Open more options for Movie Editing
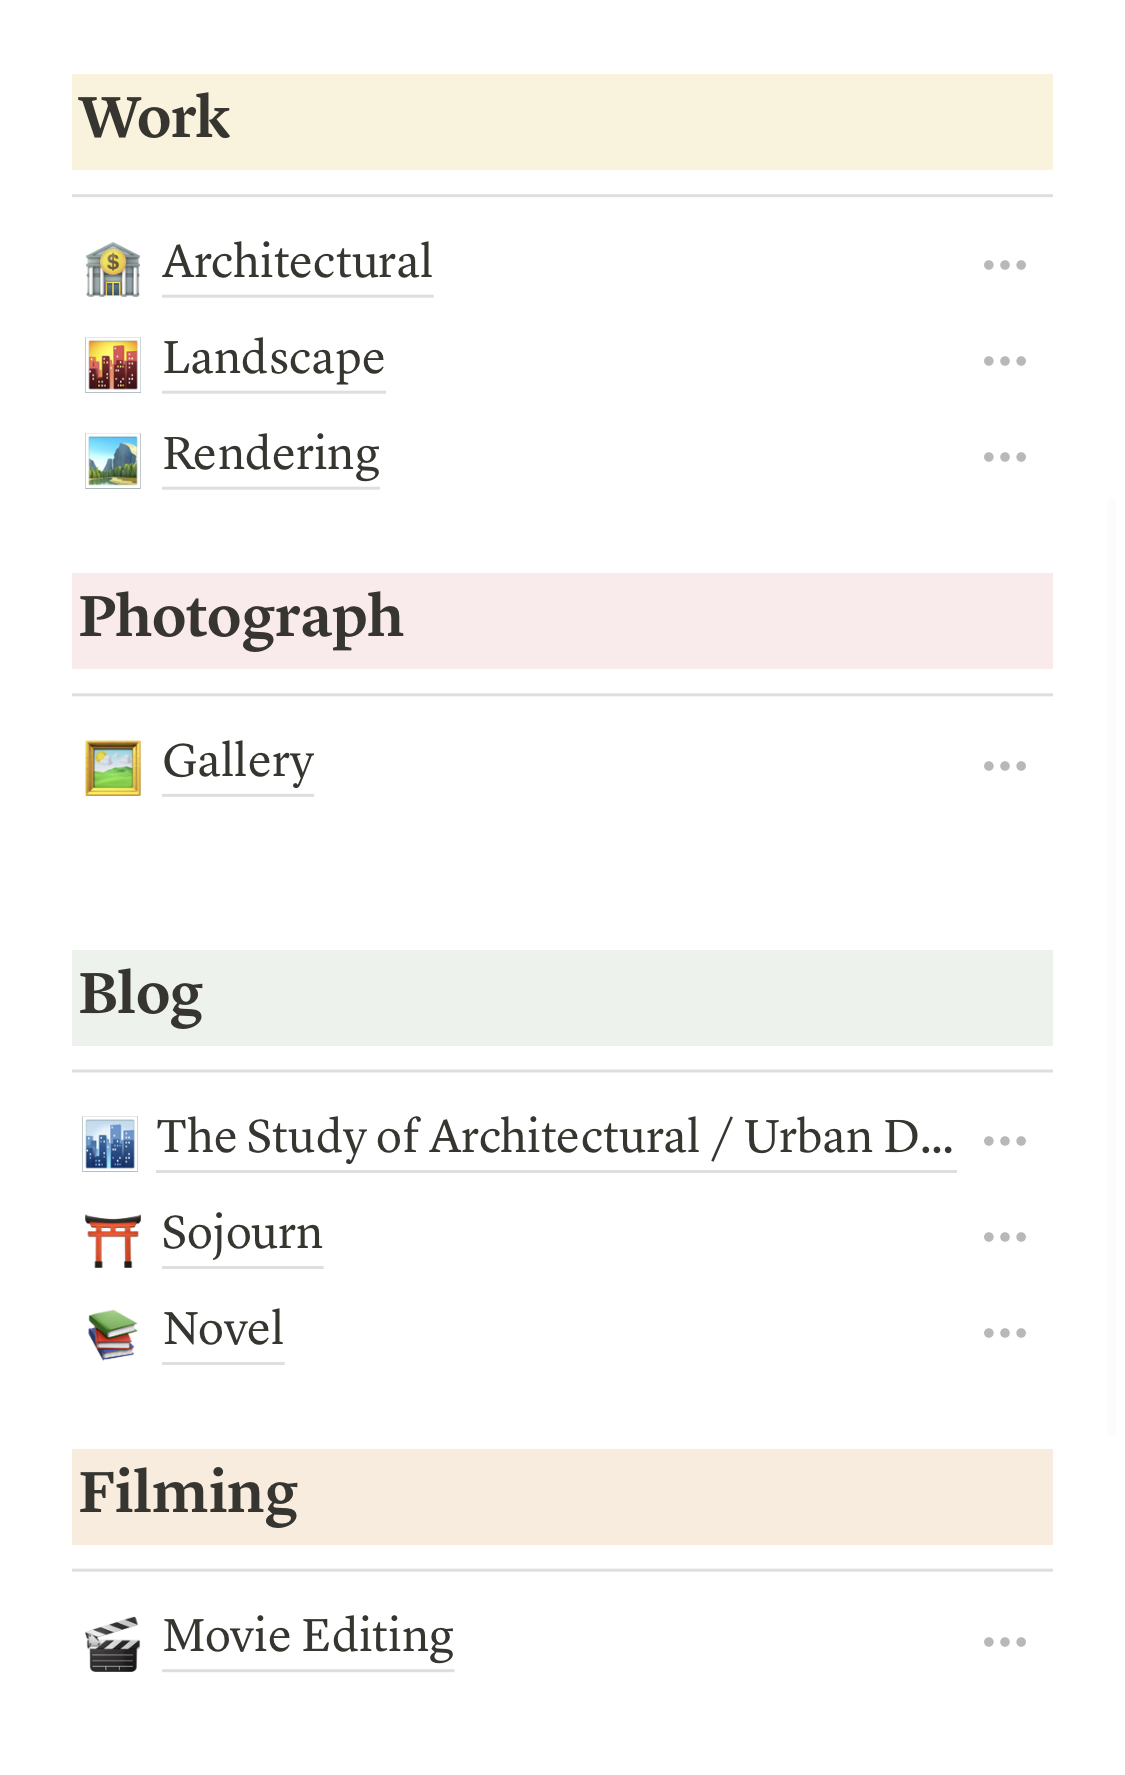The height and width of the screenshot is (1775, 1125). point(1004,1642)
